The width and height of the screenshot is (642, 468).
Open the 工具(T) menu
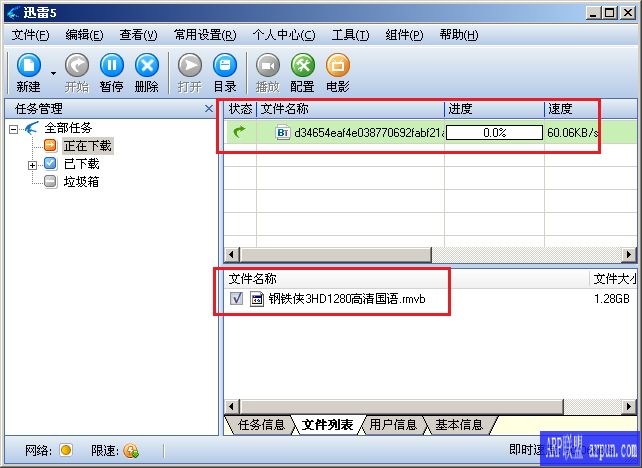(350, 35)
